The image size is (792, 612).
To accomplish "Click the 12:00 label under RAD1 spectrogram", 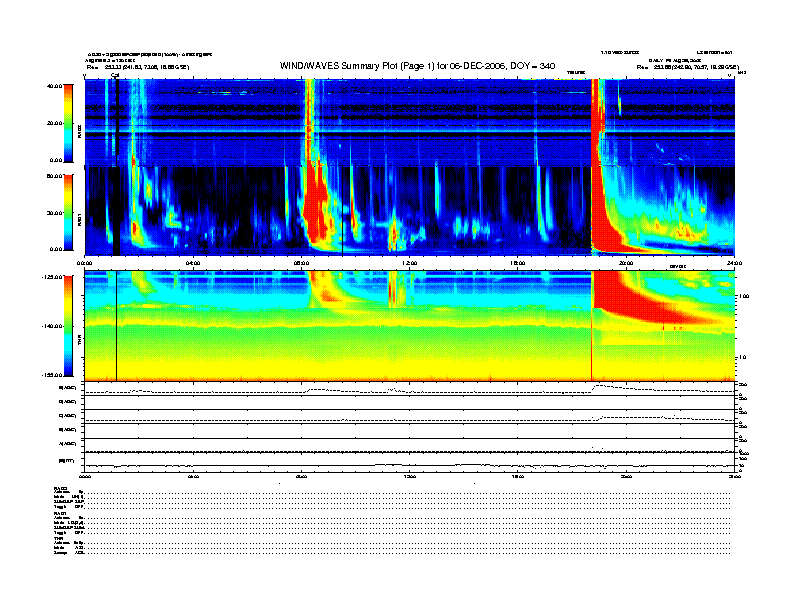I will tap(410, 263).
